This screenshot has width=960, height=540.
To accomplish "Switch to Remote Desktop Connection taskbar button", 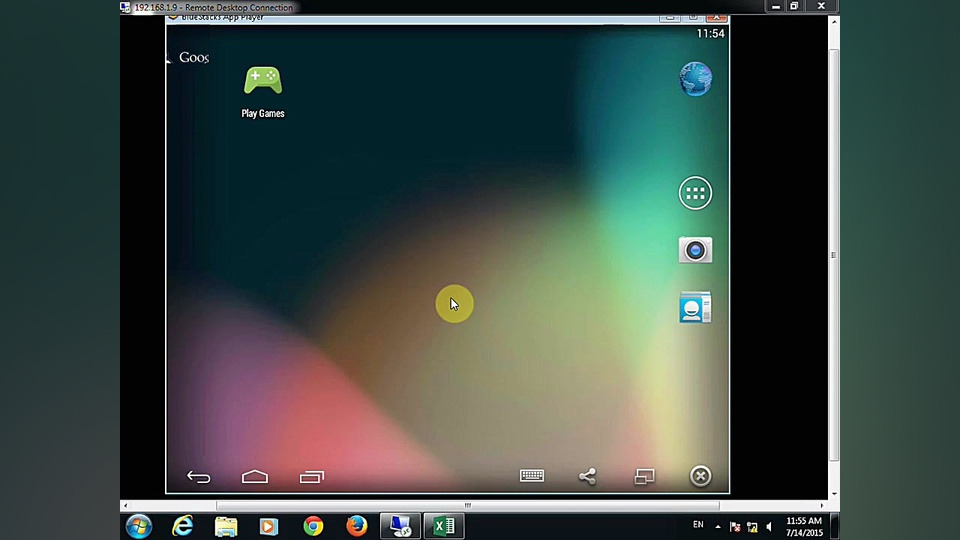I will coord(400,526).
